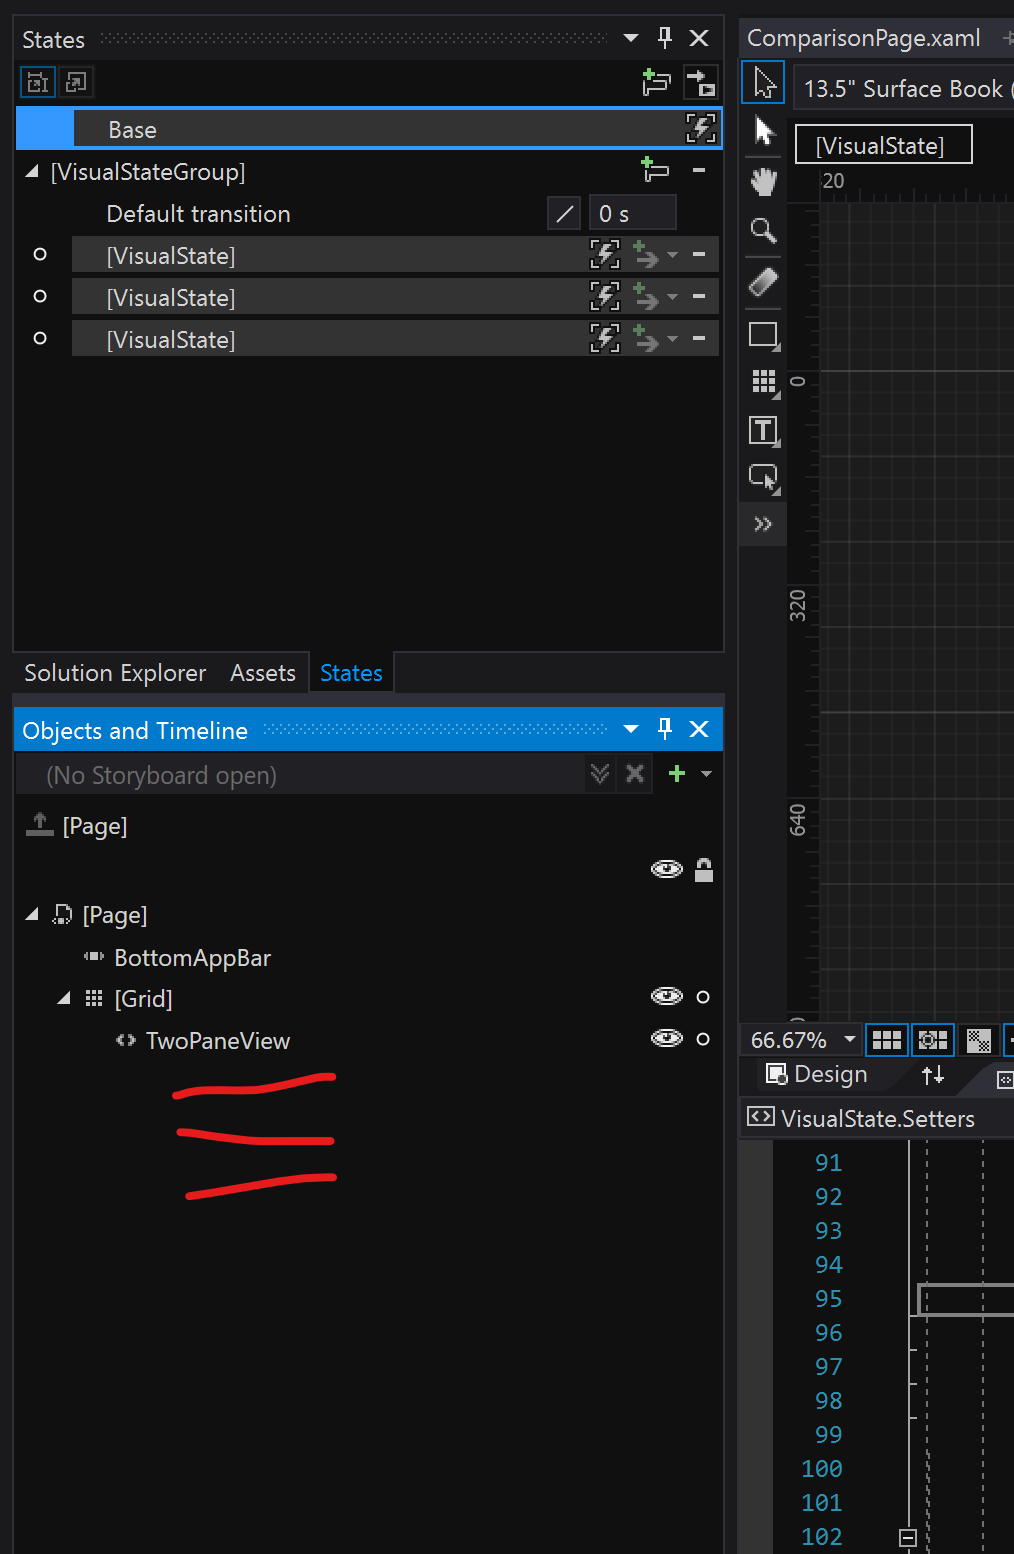Screen dimensions: 1014x1554
Task: Select the Grid layout tool
Action: pyautogui.click(x=764, y=382)
